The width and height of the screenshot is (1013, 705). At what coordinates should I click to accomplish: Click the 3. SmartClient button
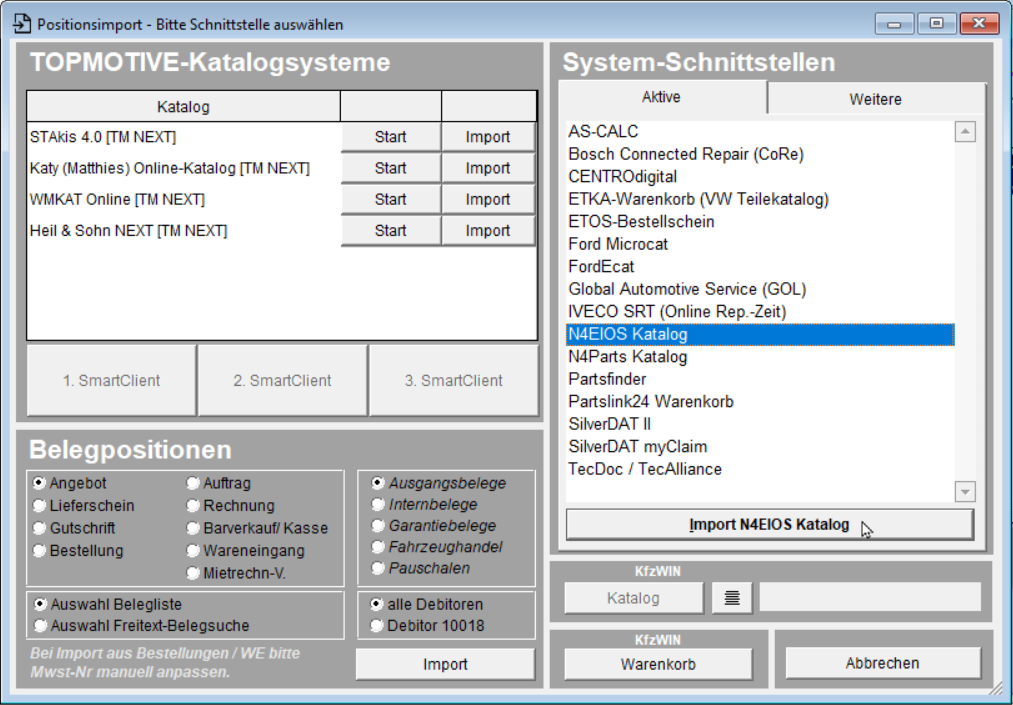coord(454,381)
